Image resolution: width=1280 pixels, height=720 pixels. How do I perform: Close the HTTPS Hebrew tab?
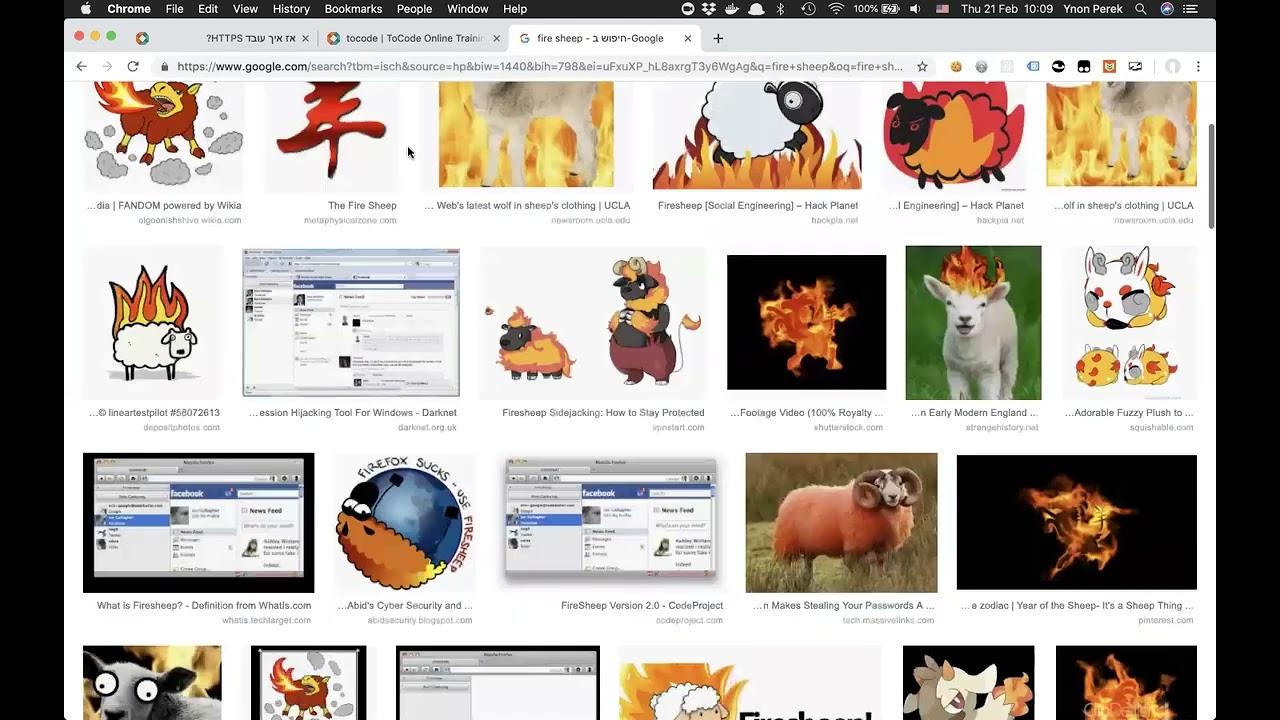pyautogui.click(x=305, y=38)
